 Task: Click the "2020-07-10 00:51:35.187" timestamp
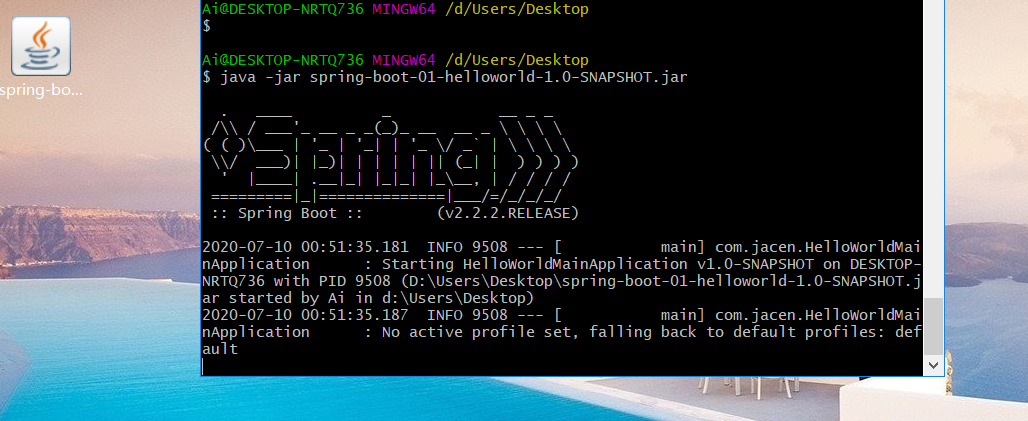305,315
